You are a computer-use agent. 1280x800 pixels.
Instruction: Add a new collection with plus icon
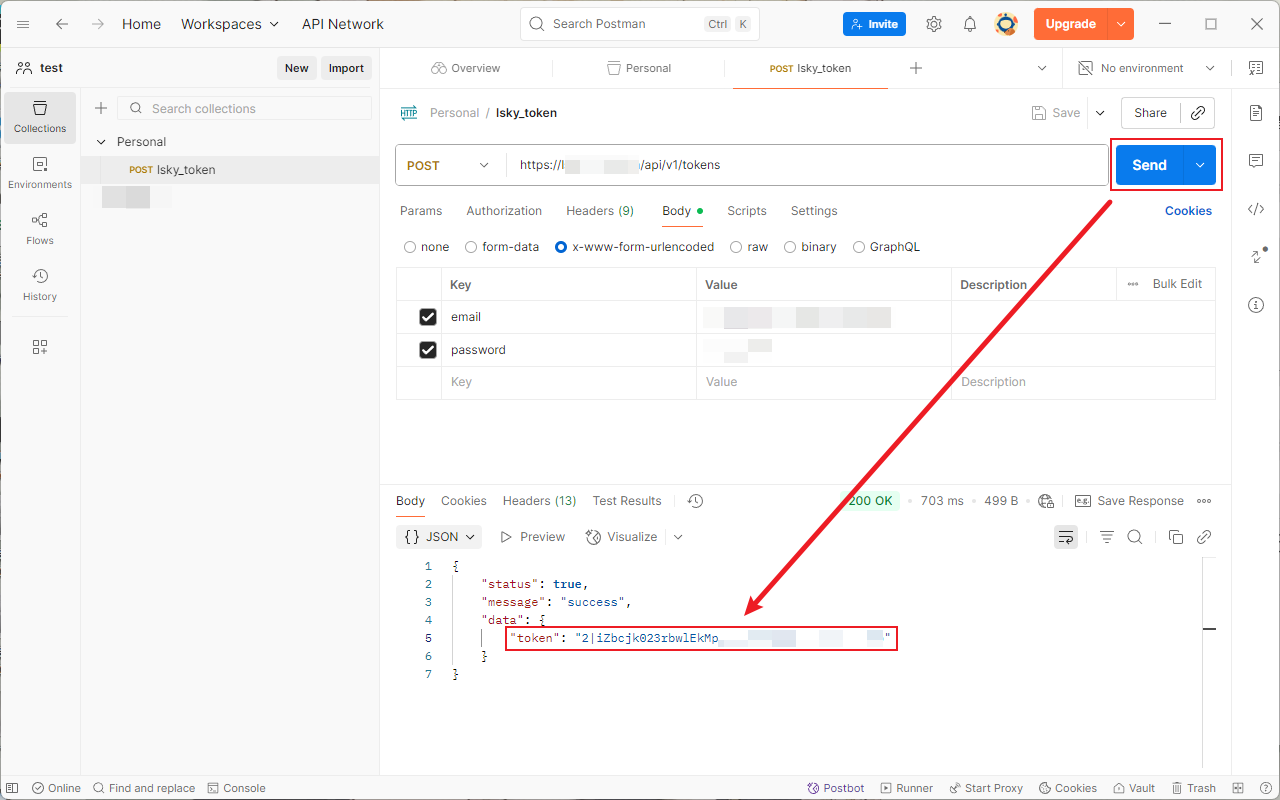pos(100,108)
